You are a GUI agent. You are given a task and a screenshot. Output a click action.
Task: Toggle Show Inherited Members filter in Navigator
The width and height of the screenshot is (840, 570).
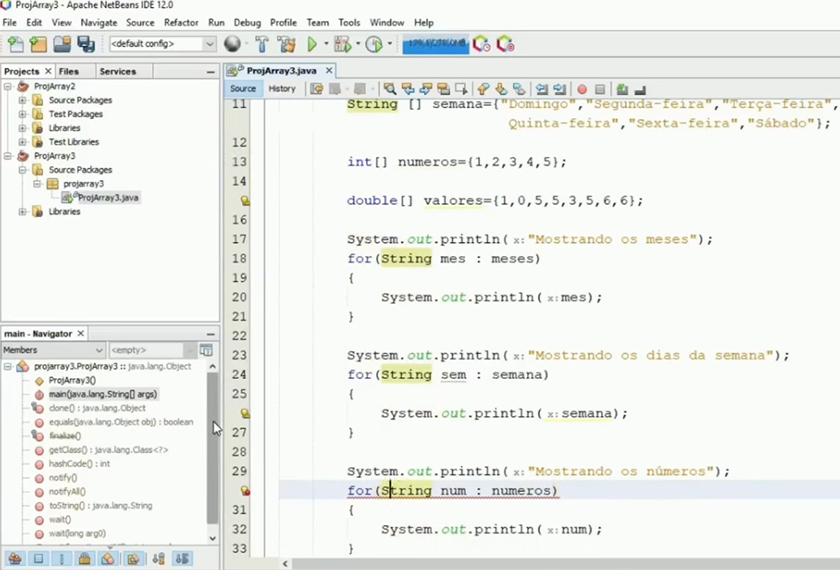coord(15,558)
